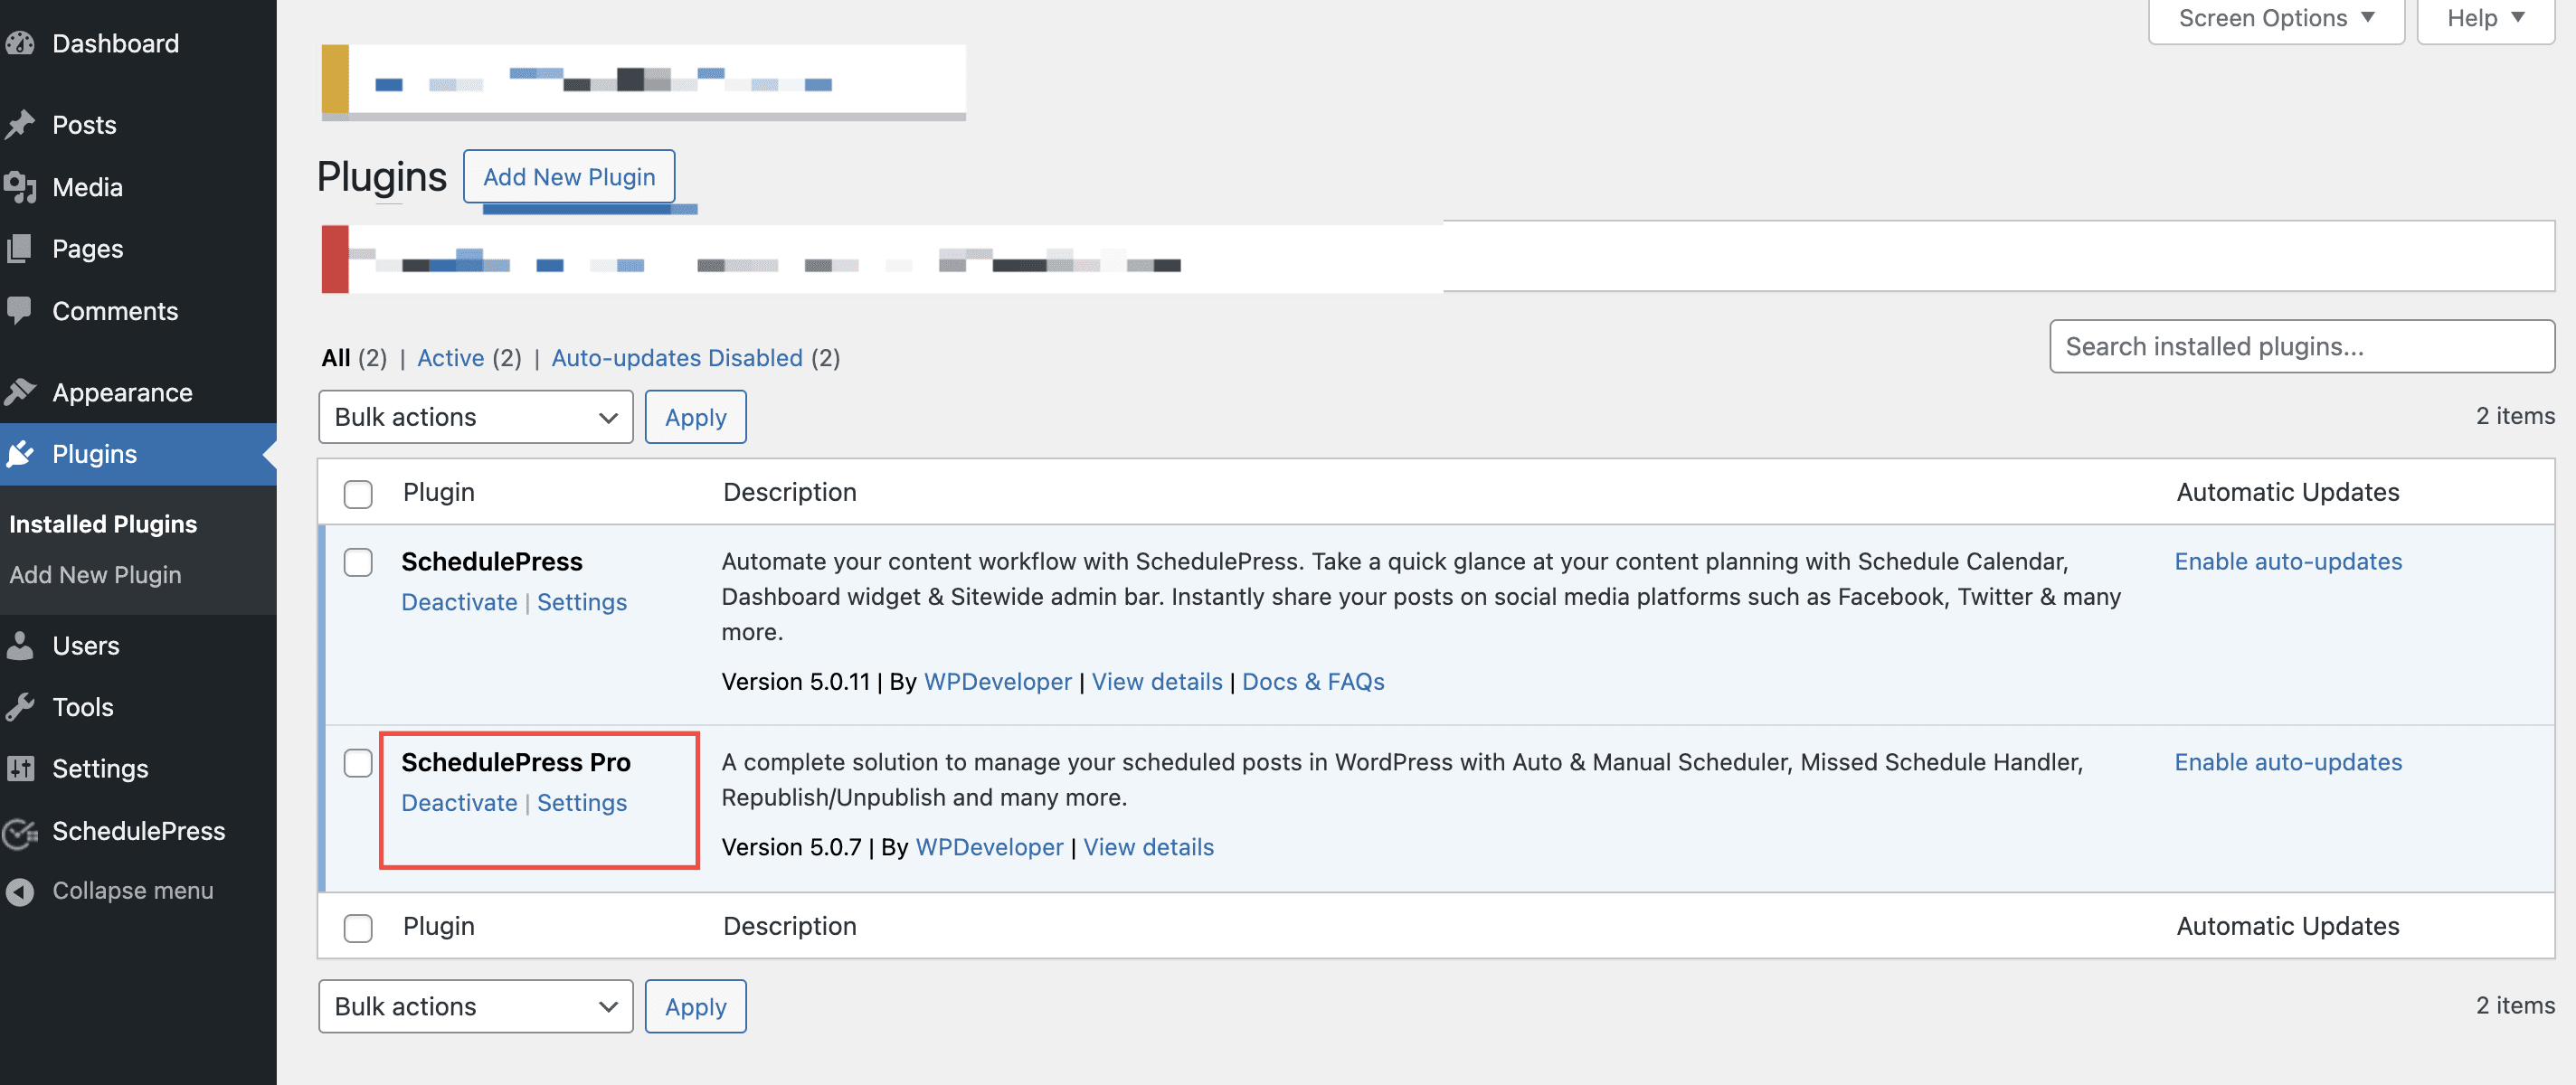This screenshot has width=2576, height=1085.
Task: Enable auto-updates for SchedulePress
Action: tap(2288, 562)
